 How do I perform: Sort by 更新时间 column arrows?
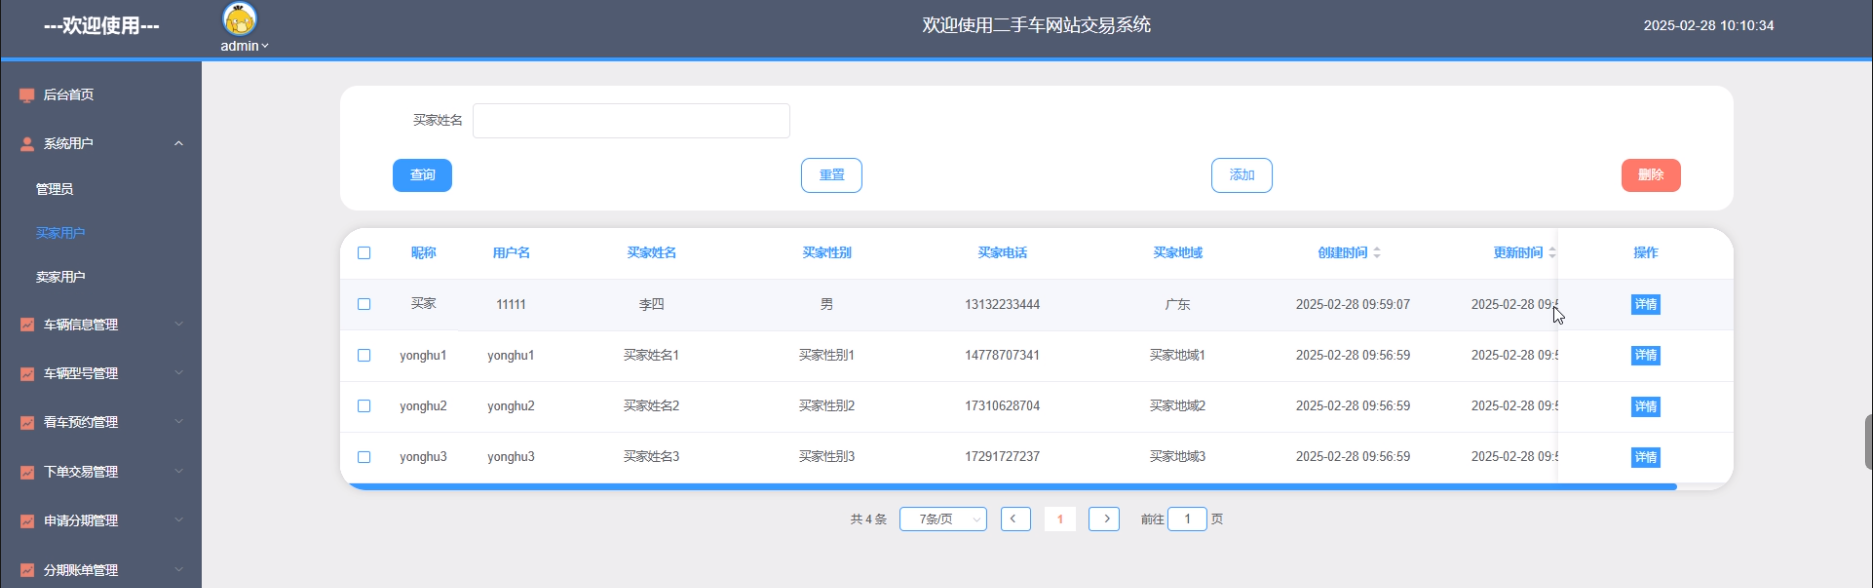pos(1552,253)
